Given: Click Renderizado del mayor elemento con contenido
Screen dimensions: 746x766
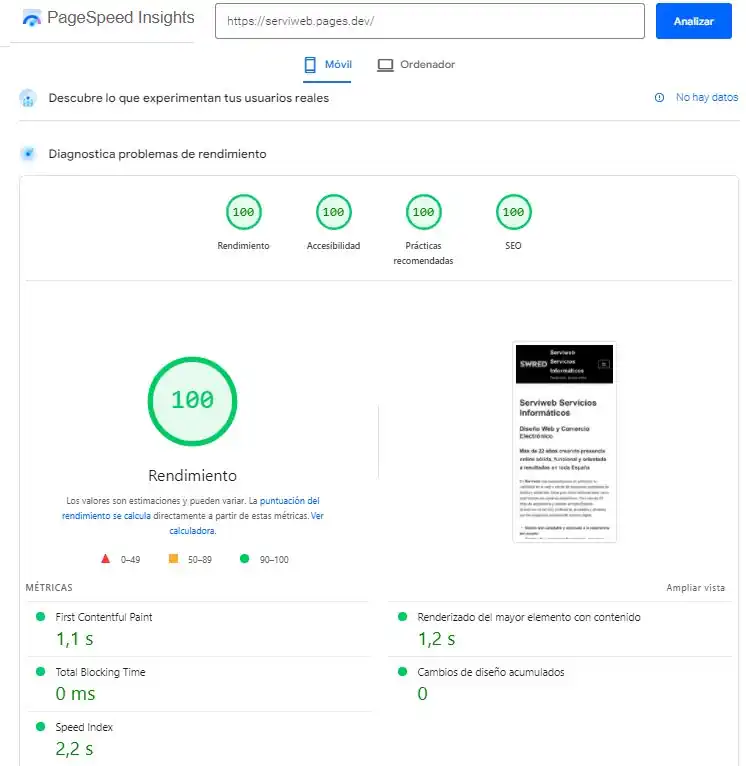Looking at the screenshot, I should (x=529, y=617).
